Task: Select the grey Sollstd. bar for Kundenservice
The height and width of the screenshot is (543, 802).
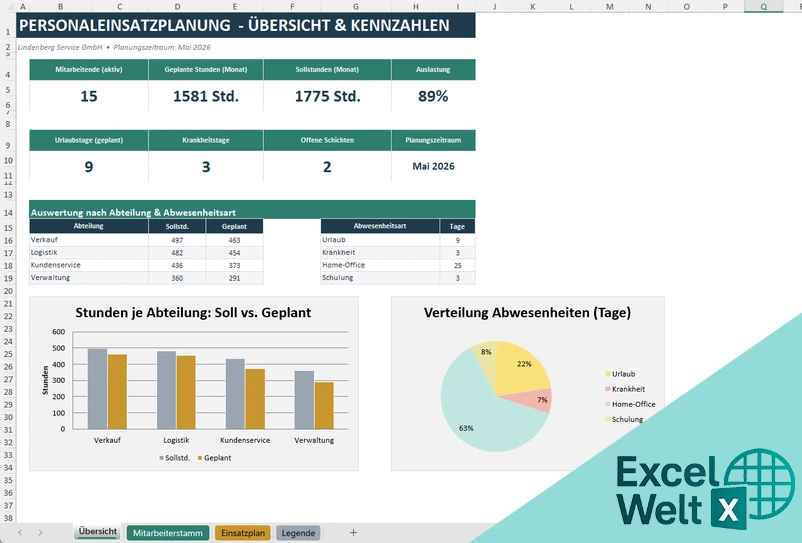Action: click(235, 394)
